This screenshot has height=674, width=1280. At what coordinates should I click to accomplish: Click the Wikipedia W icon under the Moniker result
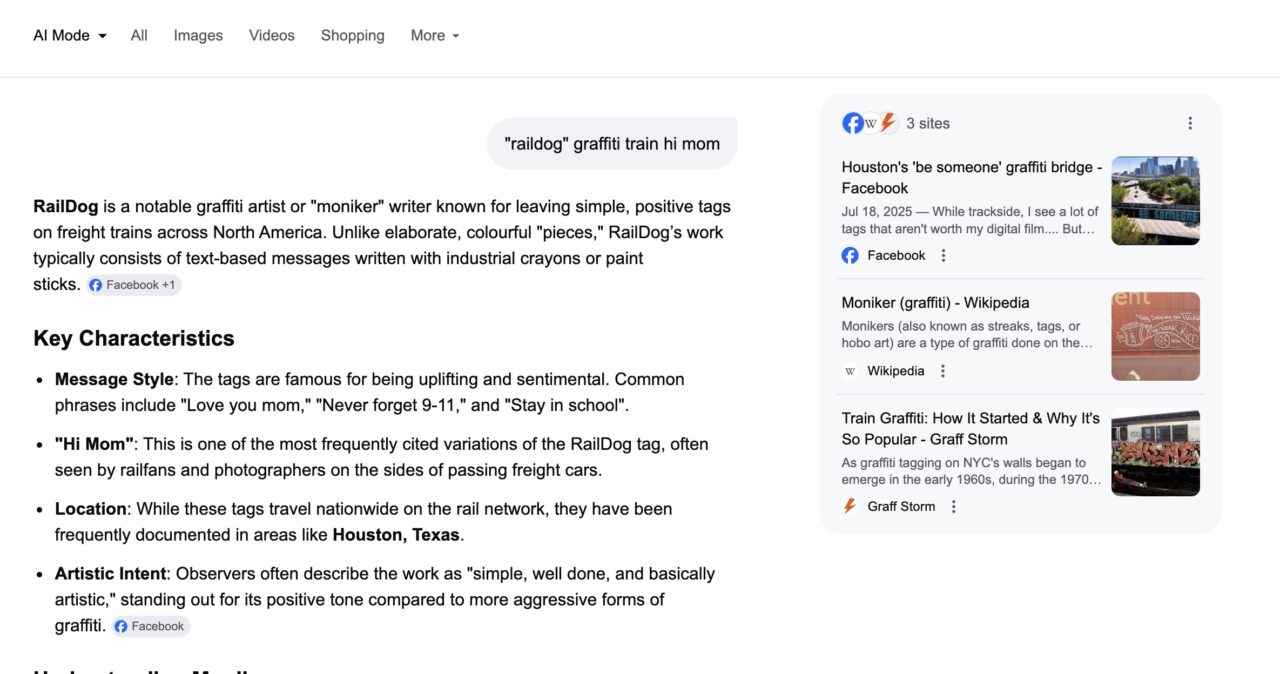coord(849,370)
